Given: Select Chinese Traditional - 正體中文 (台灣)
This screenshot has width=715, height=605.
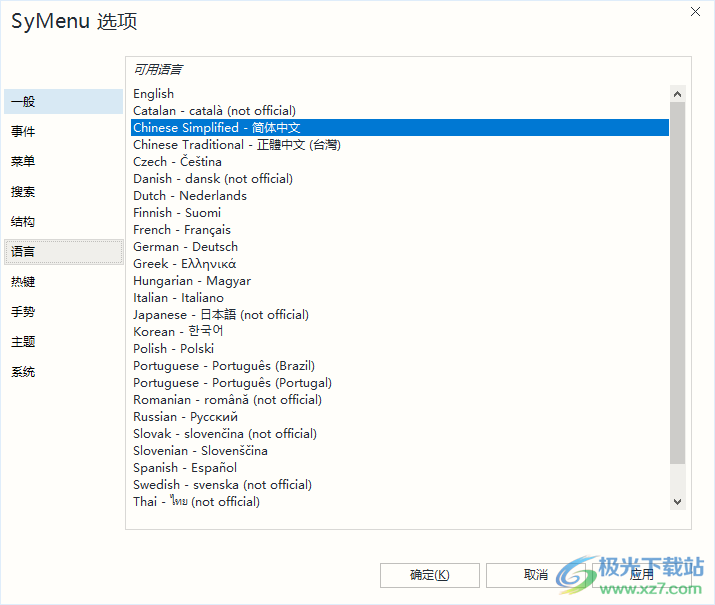Looking at the screenshot, I should tap(400, 145).
